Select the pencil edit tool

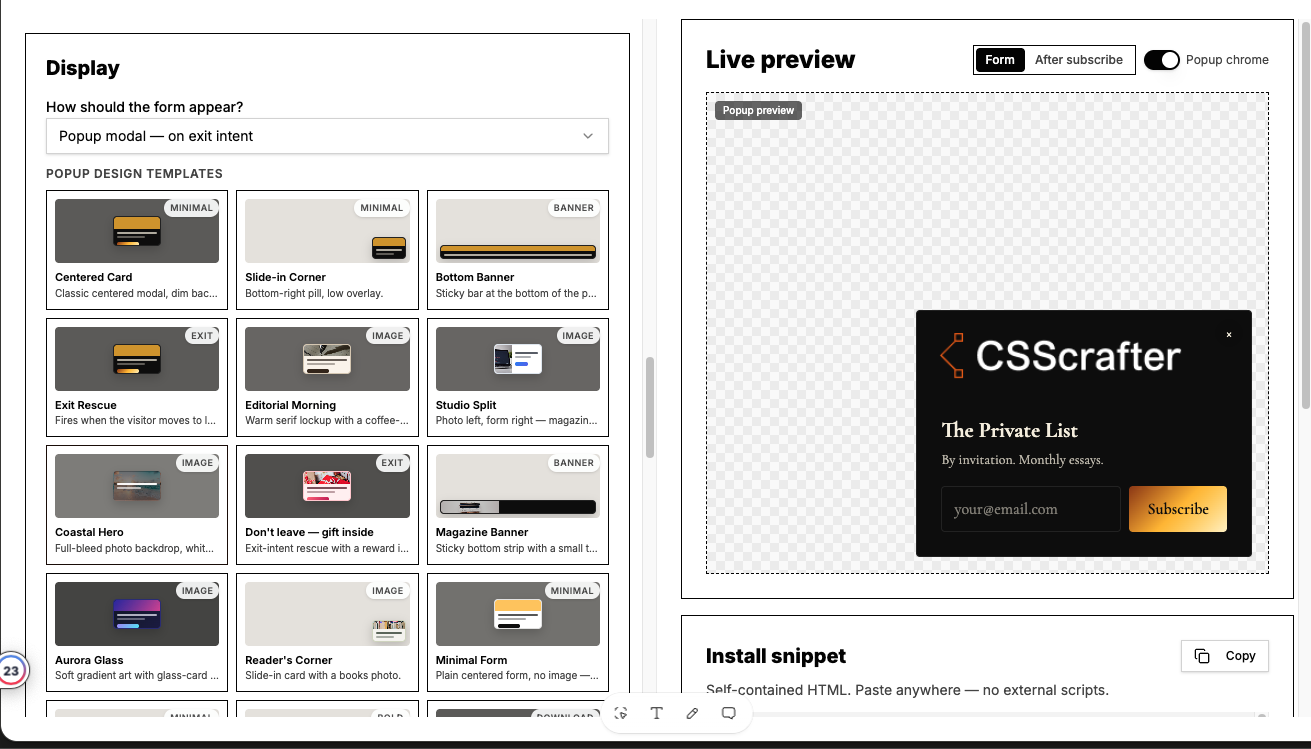pyautogui.click(x=693, y=713)
